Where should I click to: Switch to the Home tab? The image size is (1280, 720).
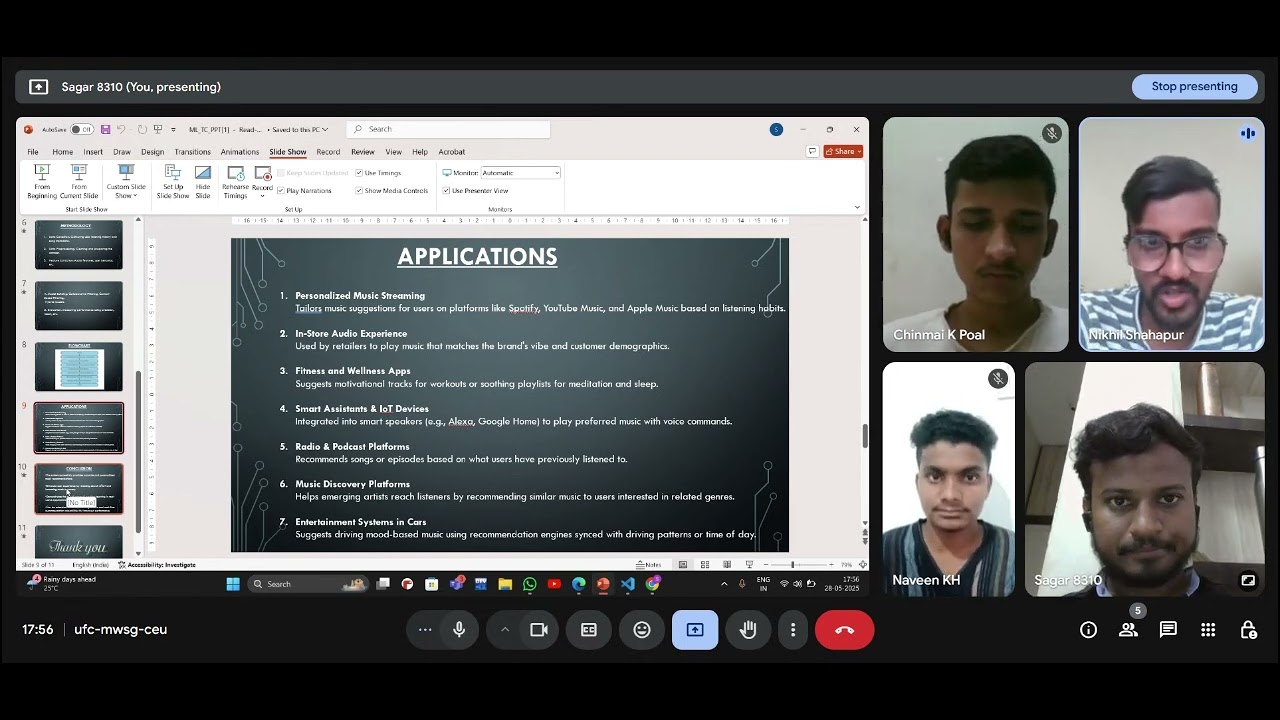click(x=62, y=152)
